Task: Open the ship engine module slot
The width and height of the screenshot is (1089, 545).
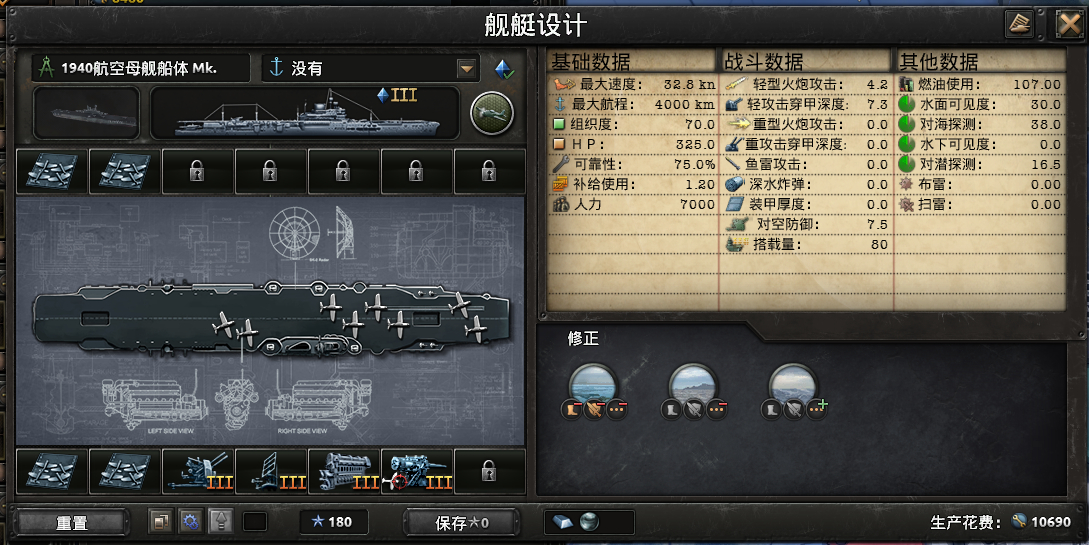Action: coord(344,472)
